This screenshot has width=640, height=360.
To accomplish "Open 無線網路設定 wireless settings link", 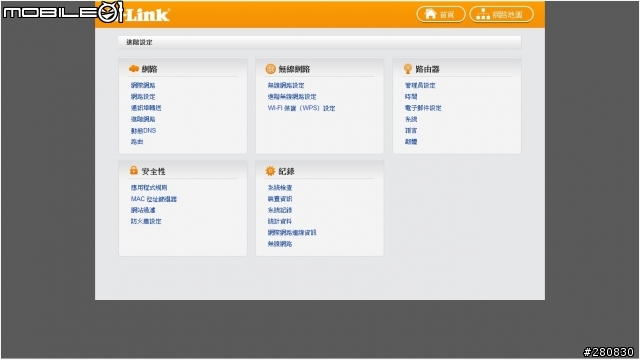I will tap(286, 85).
